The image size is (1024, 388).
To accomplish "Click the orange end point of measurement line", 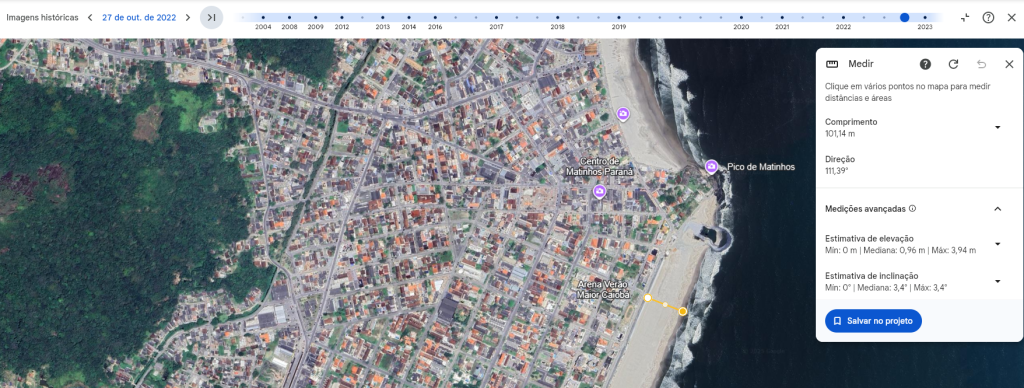I will tap(682, 312).
